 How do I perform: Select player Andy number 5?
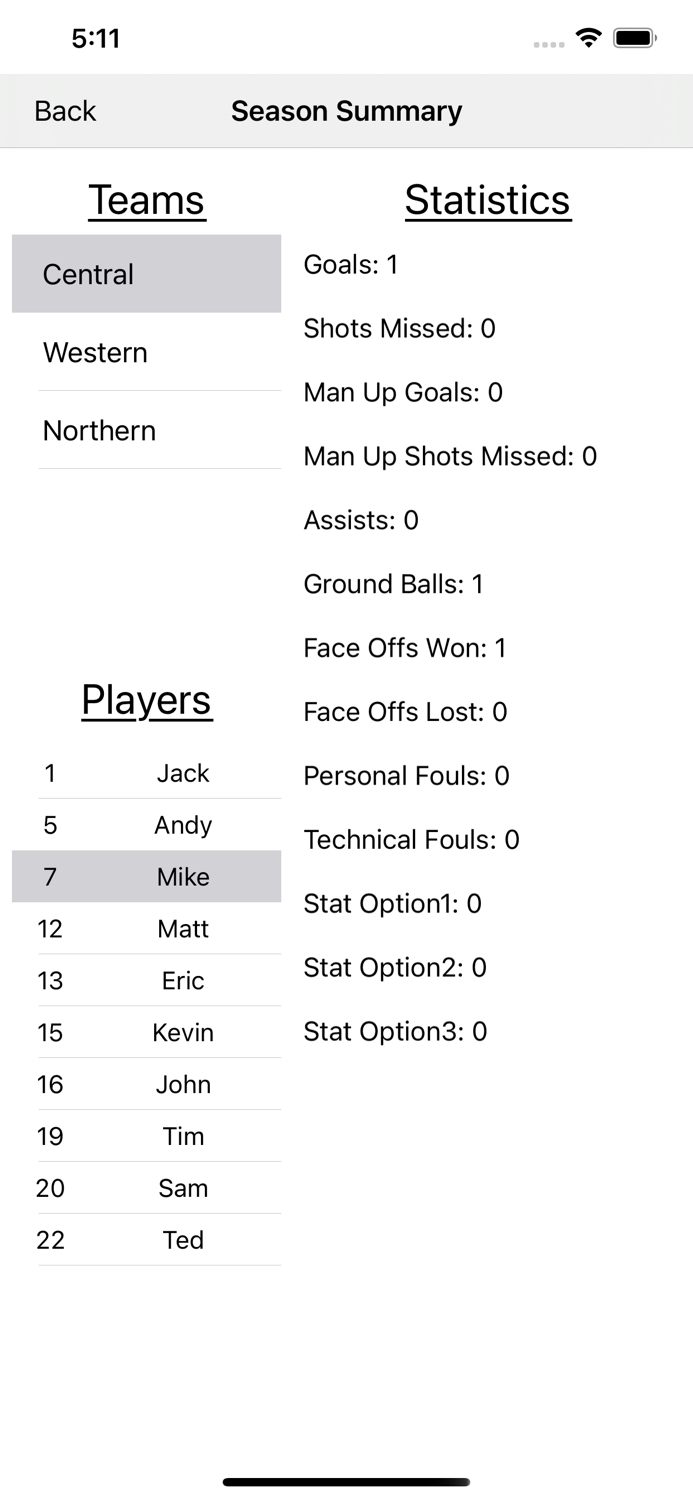(x=158, y=825)
